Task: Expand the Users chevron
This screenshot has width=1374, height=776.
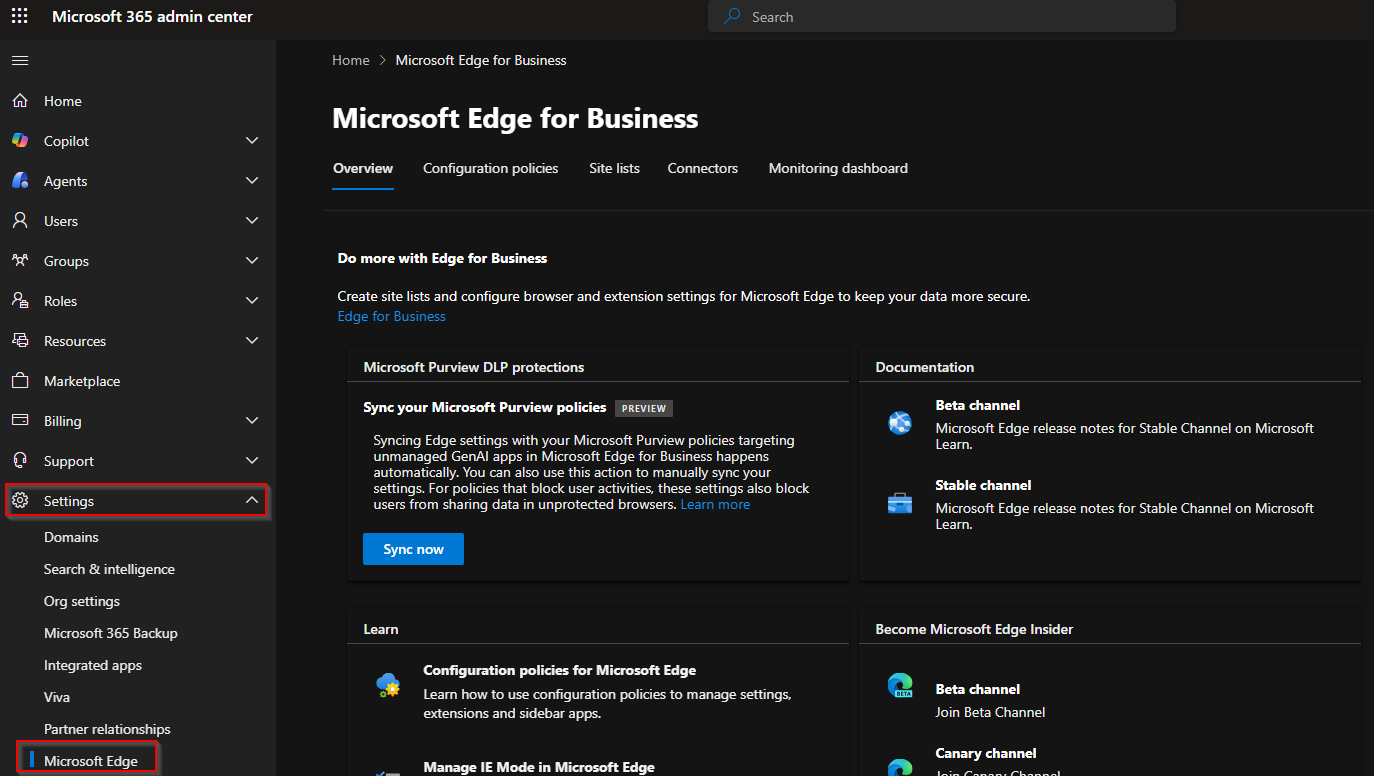Action: pos(252,221)
